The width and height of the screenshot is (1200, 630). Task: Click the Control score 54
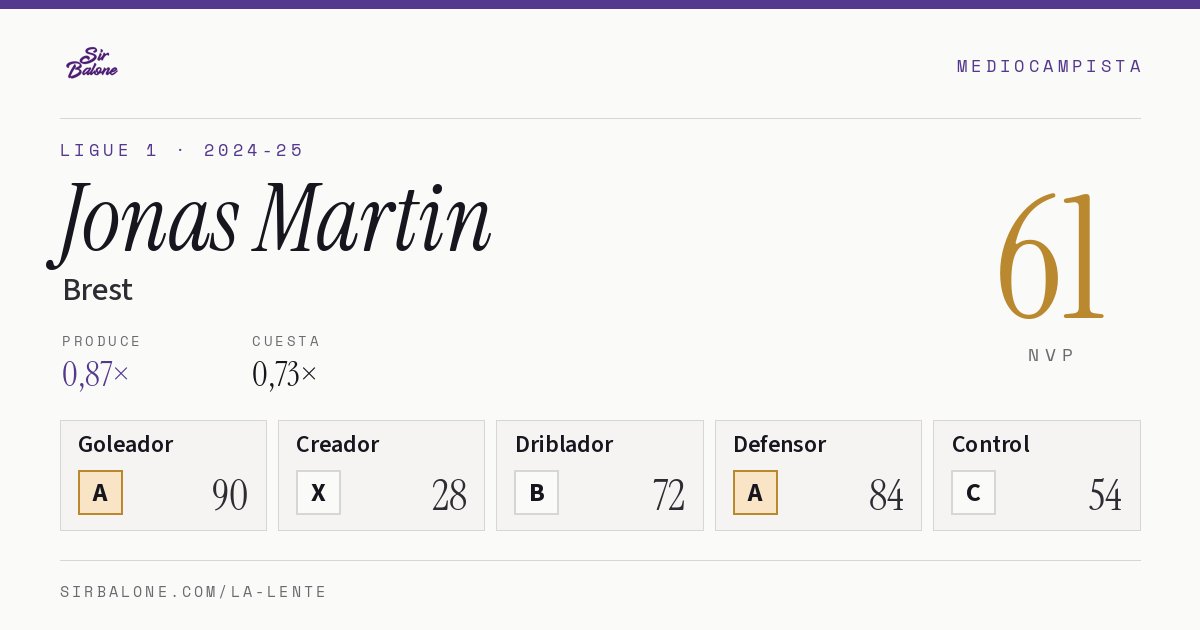point(1105,495)
